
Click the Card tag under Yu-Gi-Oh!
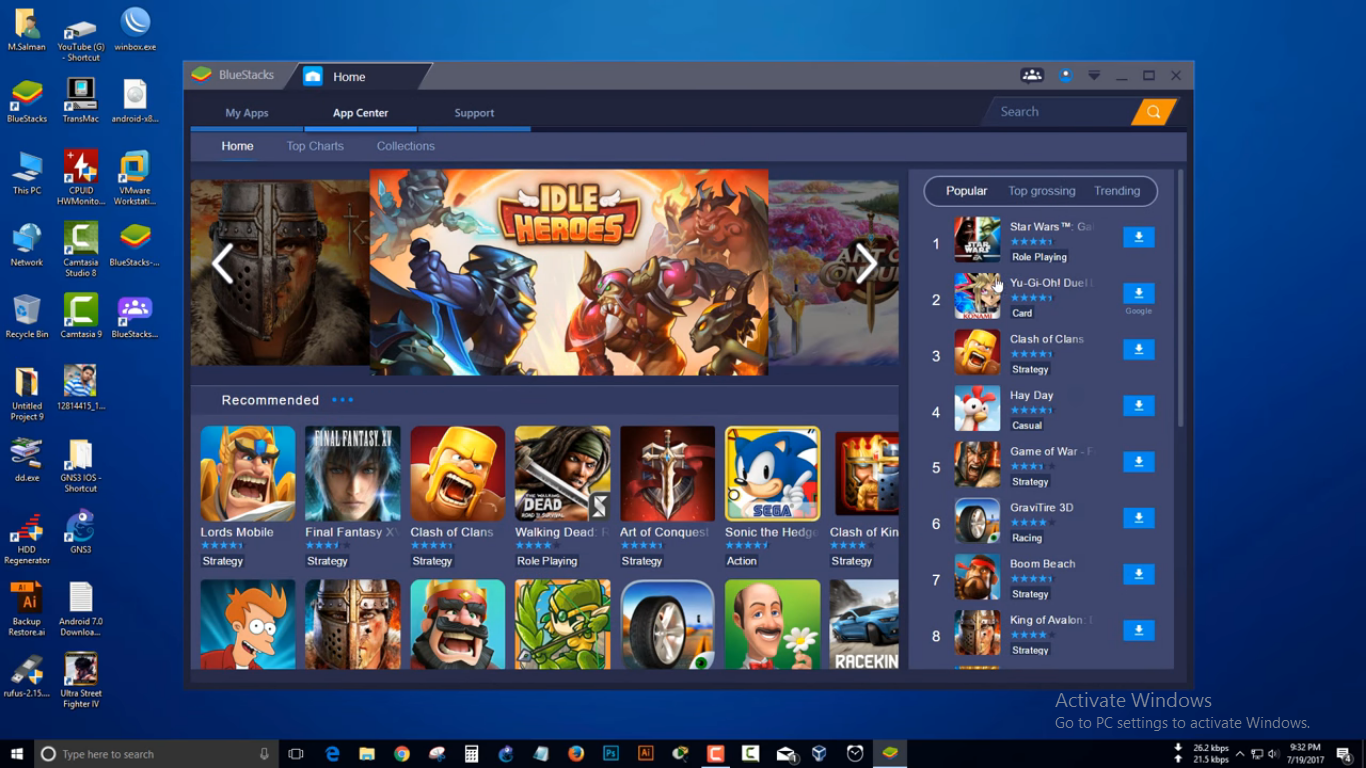click(1022, 313)
